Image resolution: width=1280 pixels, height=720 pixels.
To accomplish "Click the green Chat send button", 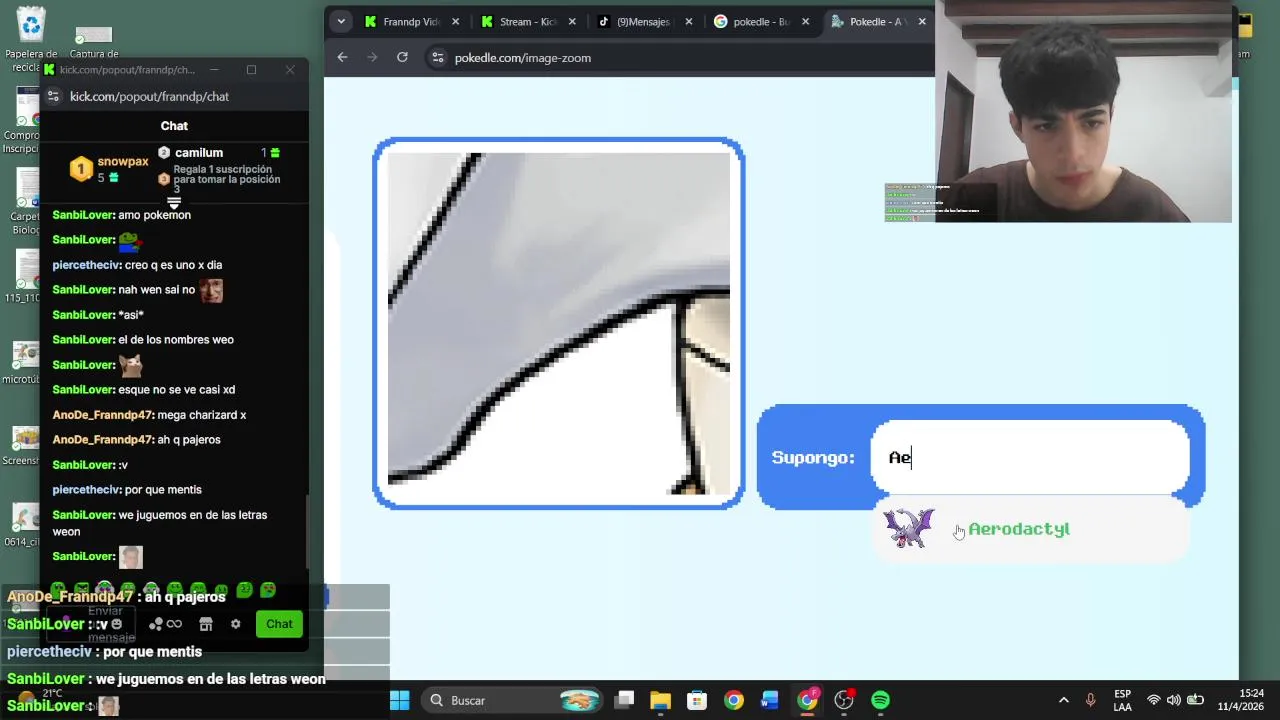I will (279, 624).
